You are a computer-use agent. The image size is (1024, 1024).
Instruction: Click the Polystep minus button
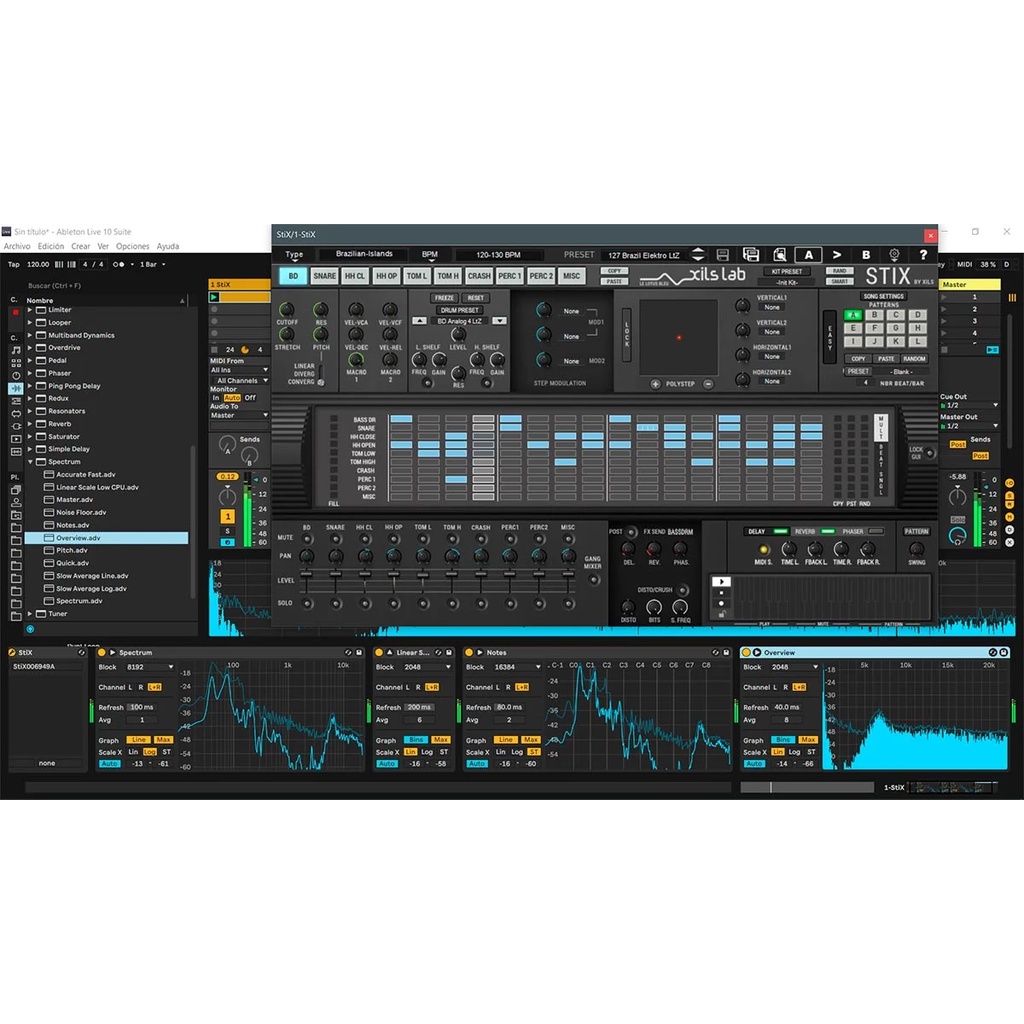[708, 384]
